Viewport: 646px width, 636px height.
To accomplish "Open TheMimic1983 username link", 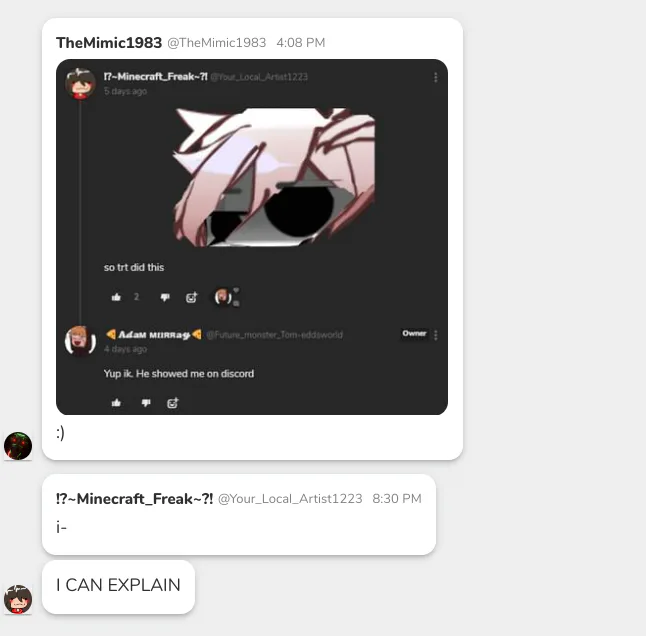I will pos(109,43).
